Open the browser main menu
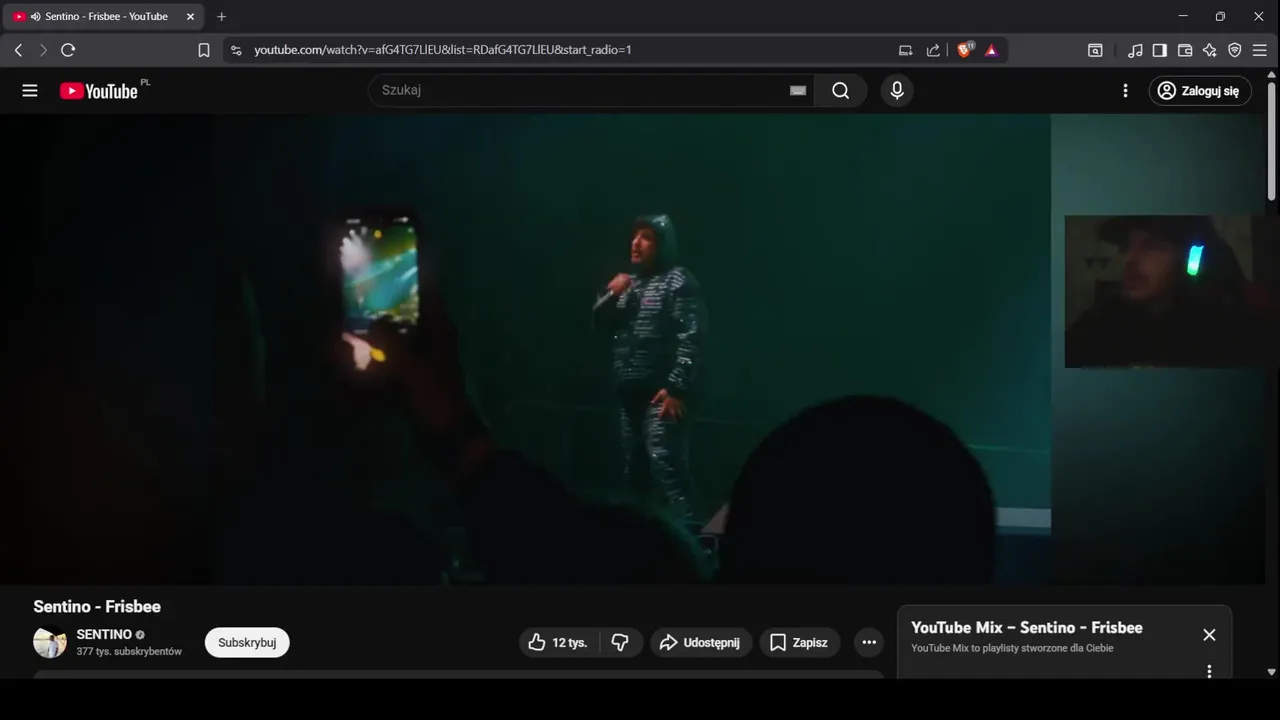1280x720 pixels. tap(1260, 50)
